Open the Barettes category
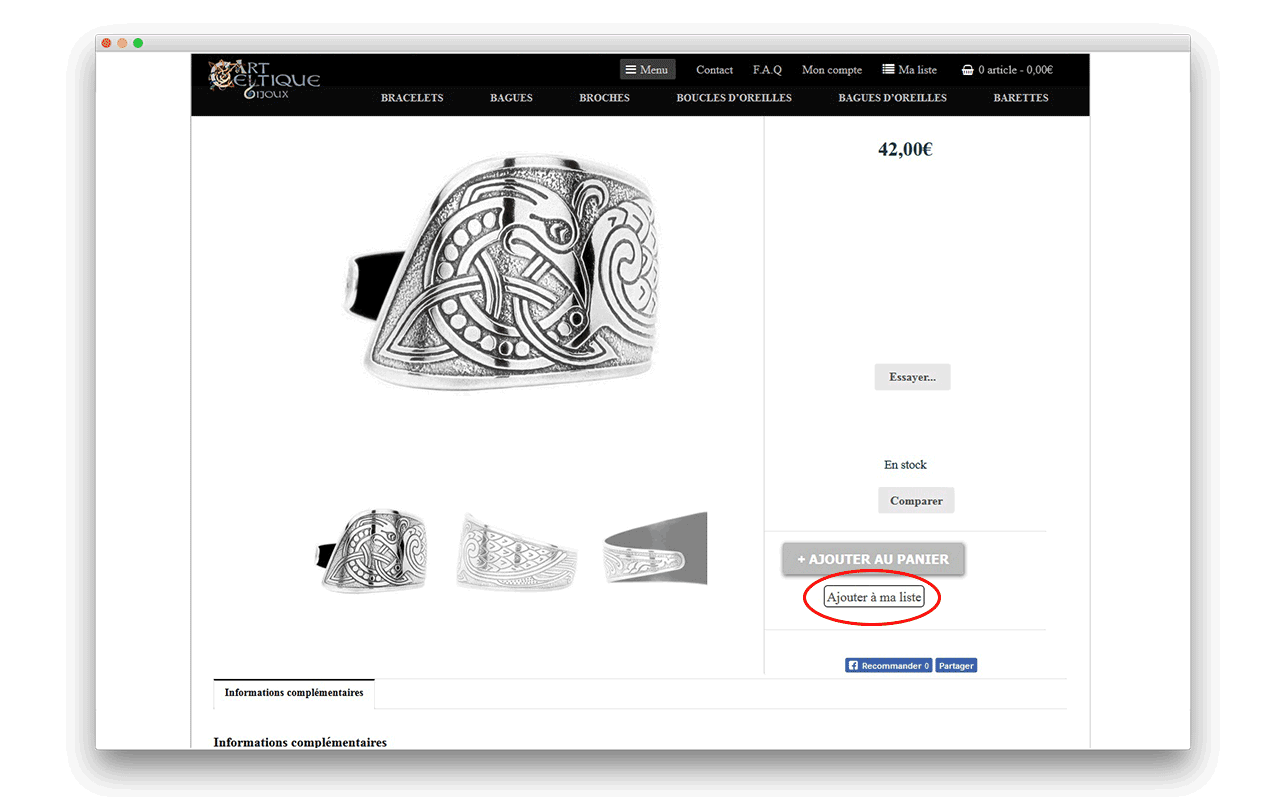Image resolution: width=1280 pixels, height=800 pixels. click(x=1020, y=98)
